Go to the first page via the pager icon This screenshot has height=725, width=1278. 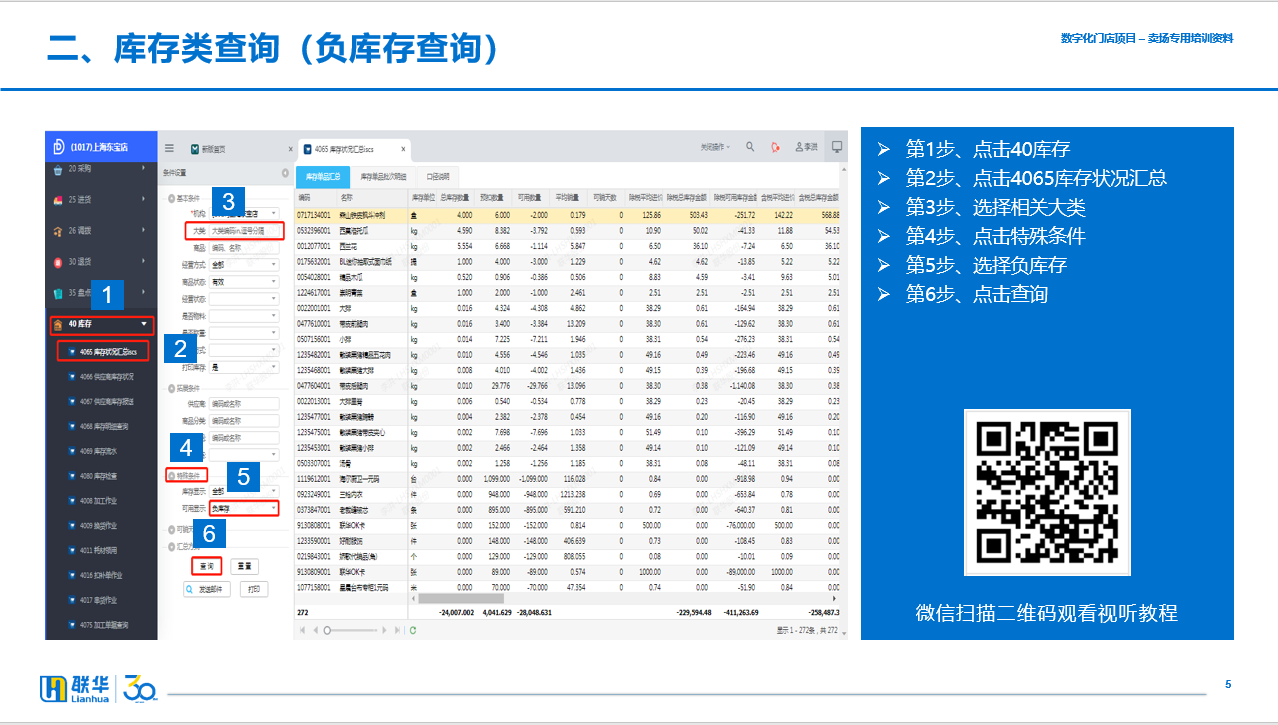pyautogui.click(x=301, y=630)
